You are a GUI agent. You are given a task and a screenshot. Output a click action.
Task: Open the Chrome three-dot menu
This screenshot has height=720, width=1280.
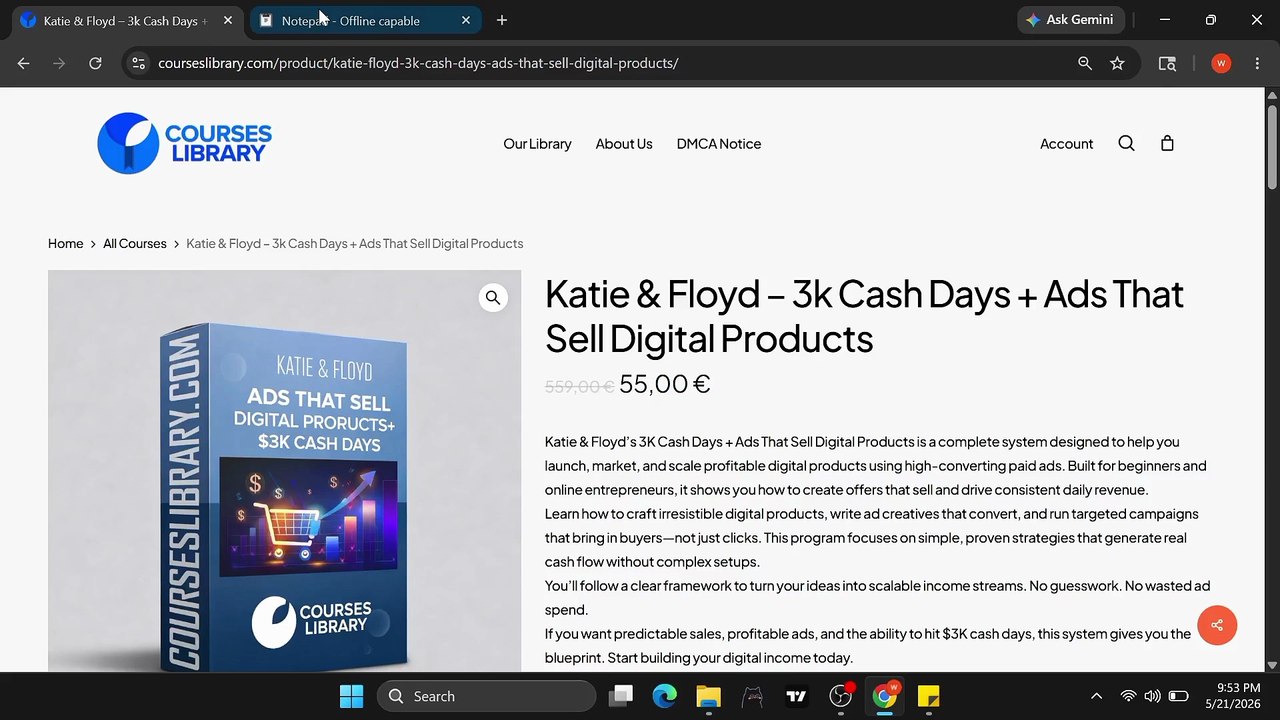coord(1257,63)
